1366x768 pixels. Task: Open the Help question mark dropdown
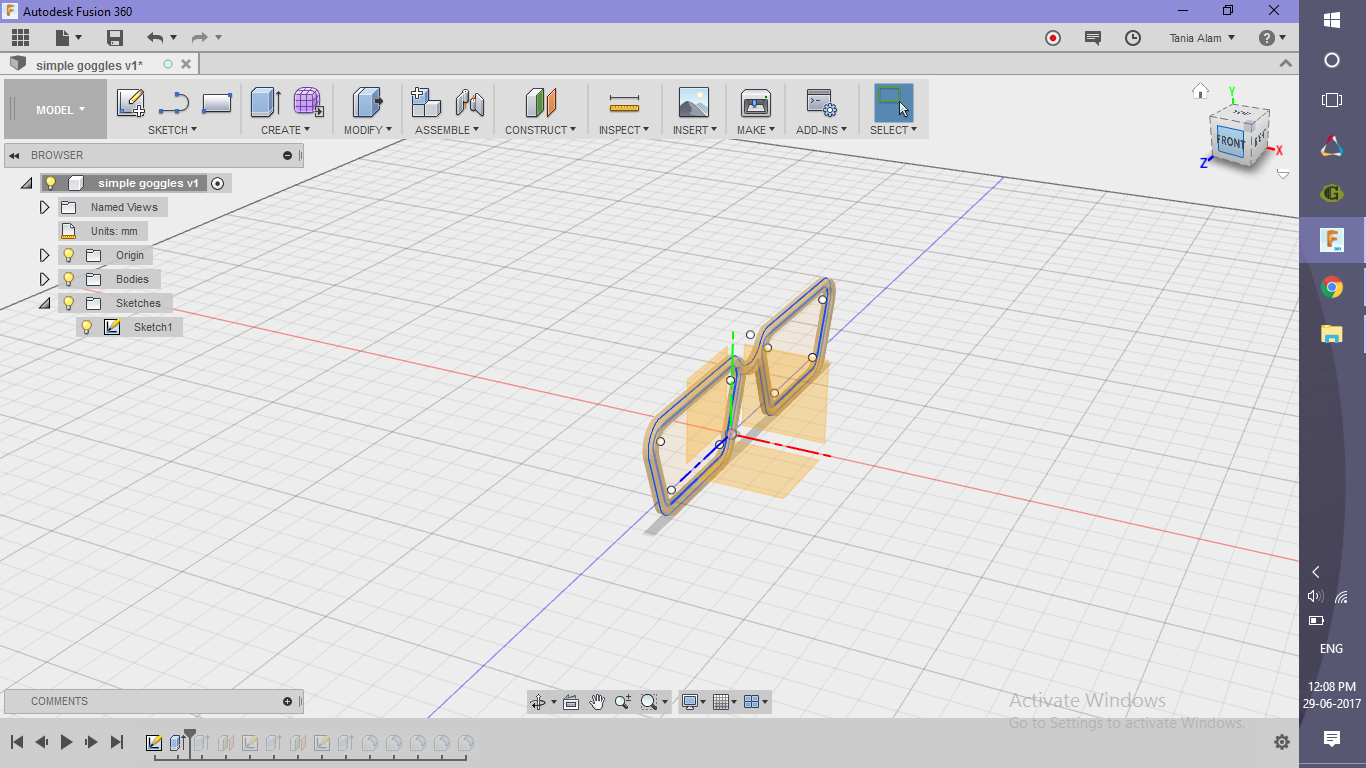[x=1272, y=38]
